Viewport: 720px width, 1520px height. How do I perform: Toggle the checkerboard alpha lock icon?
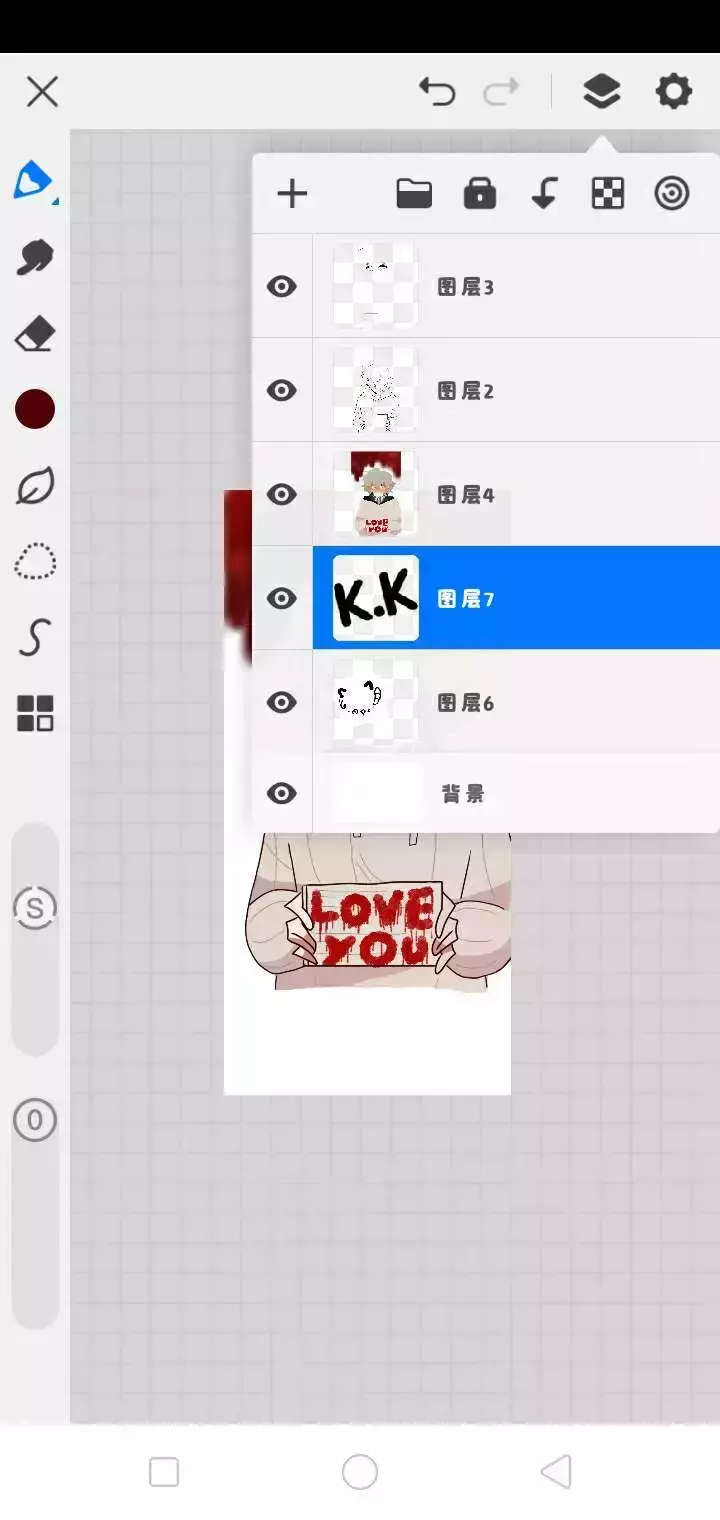[x=608, y=194]
